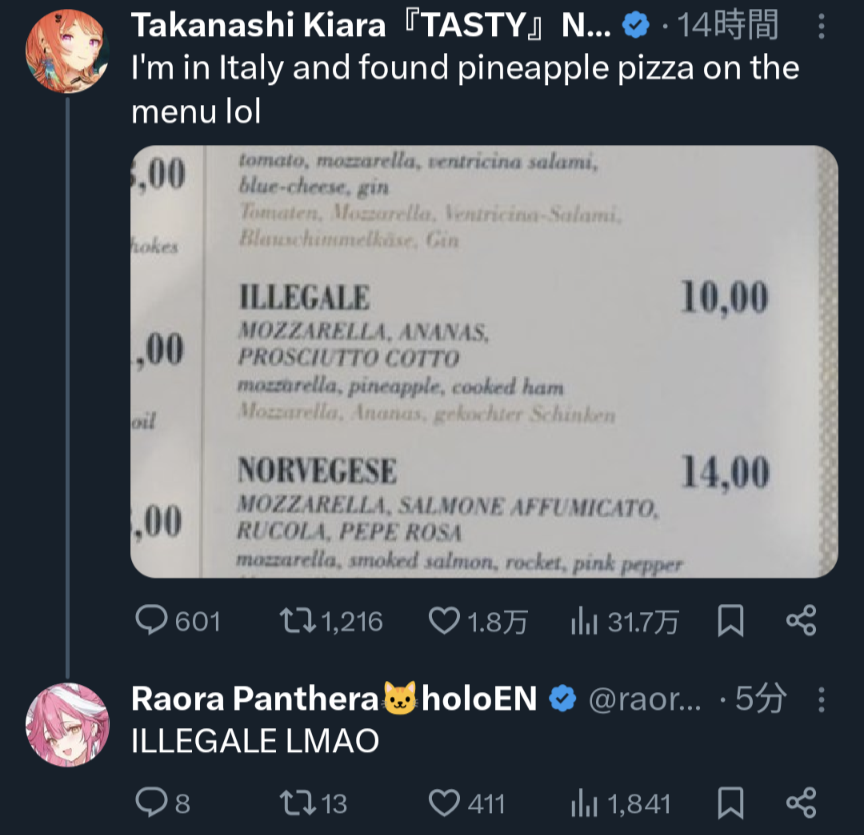This screenshot has height=835, width=864.
Task: Reply to Raora's ILLEGALE LMAO tweet
Action: 163,803
